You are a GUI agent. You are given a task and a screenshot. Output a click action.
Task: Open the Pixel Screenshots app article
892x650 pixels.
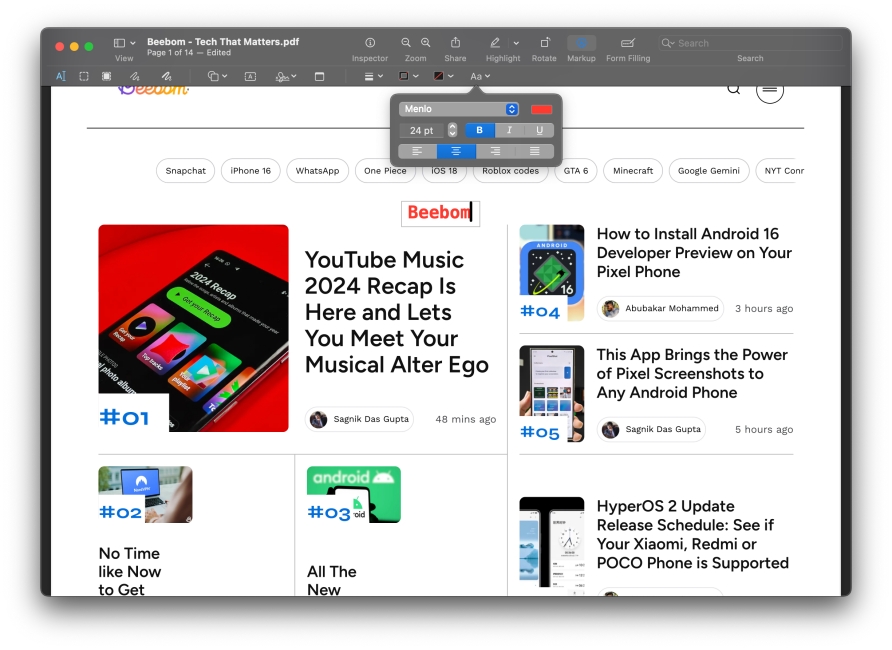point(692,374)
